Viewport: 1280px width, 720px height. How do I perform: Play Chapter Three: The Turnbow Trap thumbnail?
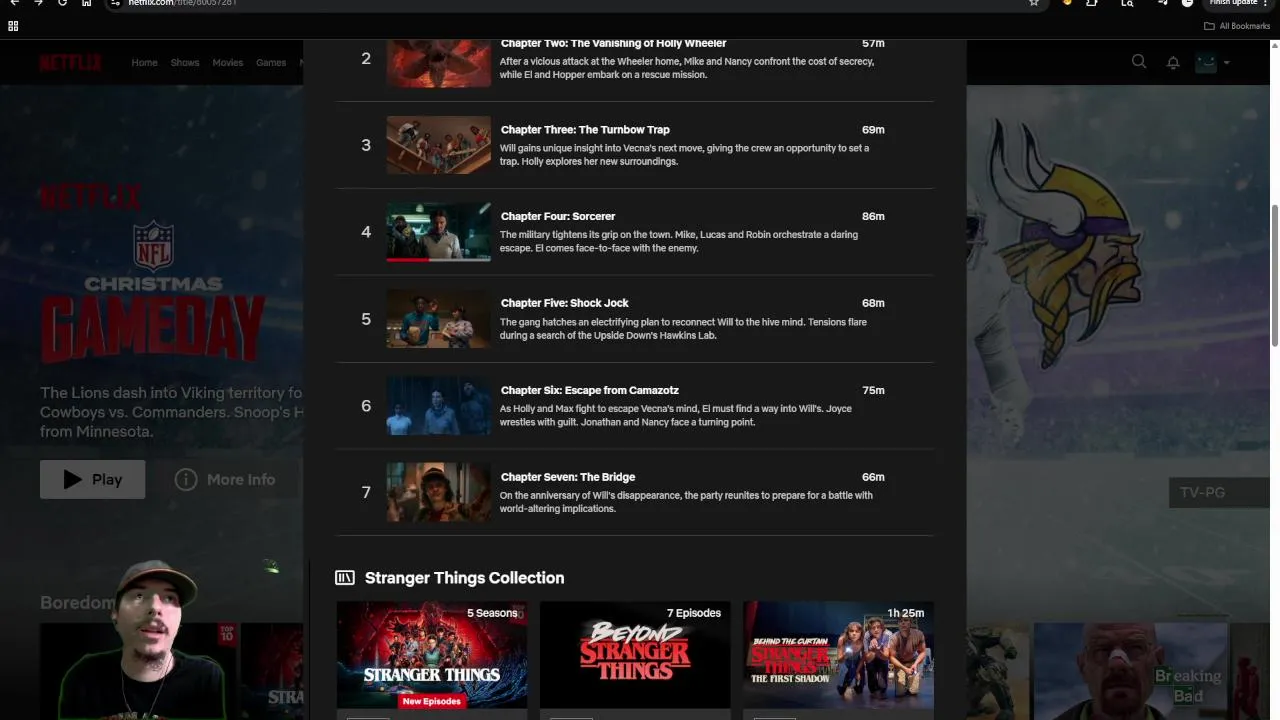pos(439,145)
